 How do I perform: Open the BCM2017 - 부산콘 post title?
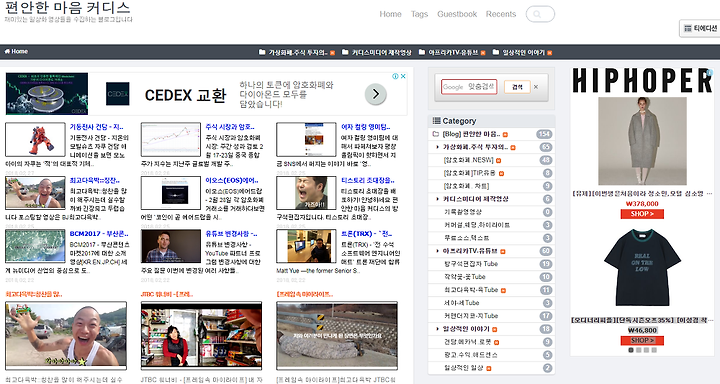pos(99,234)
